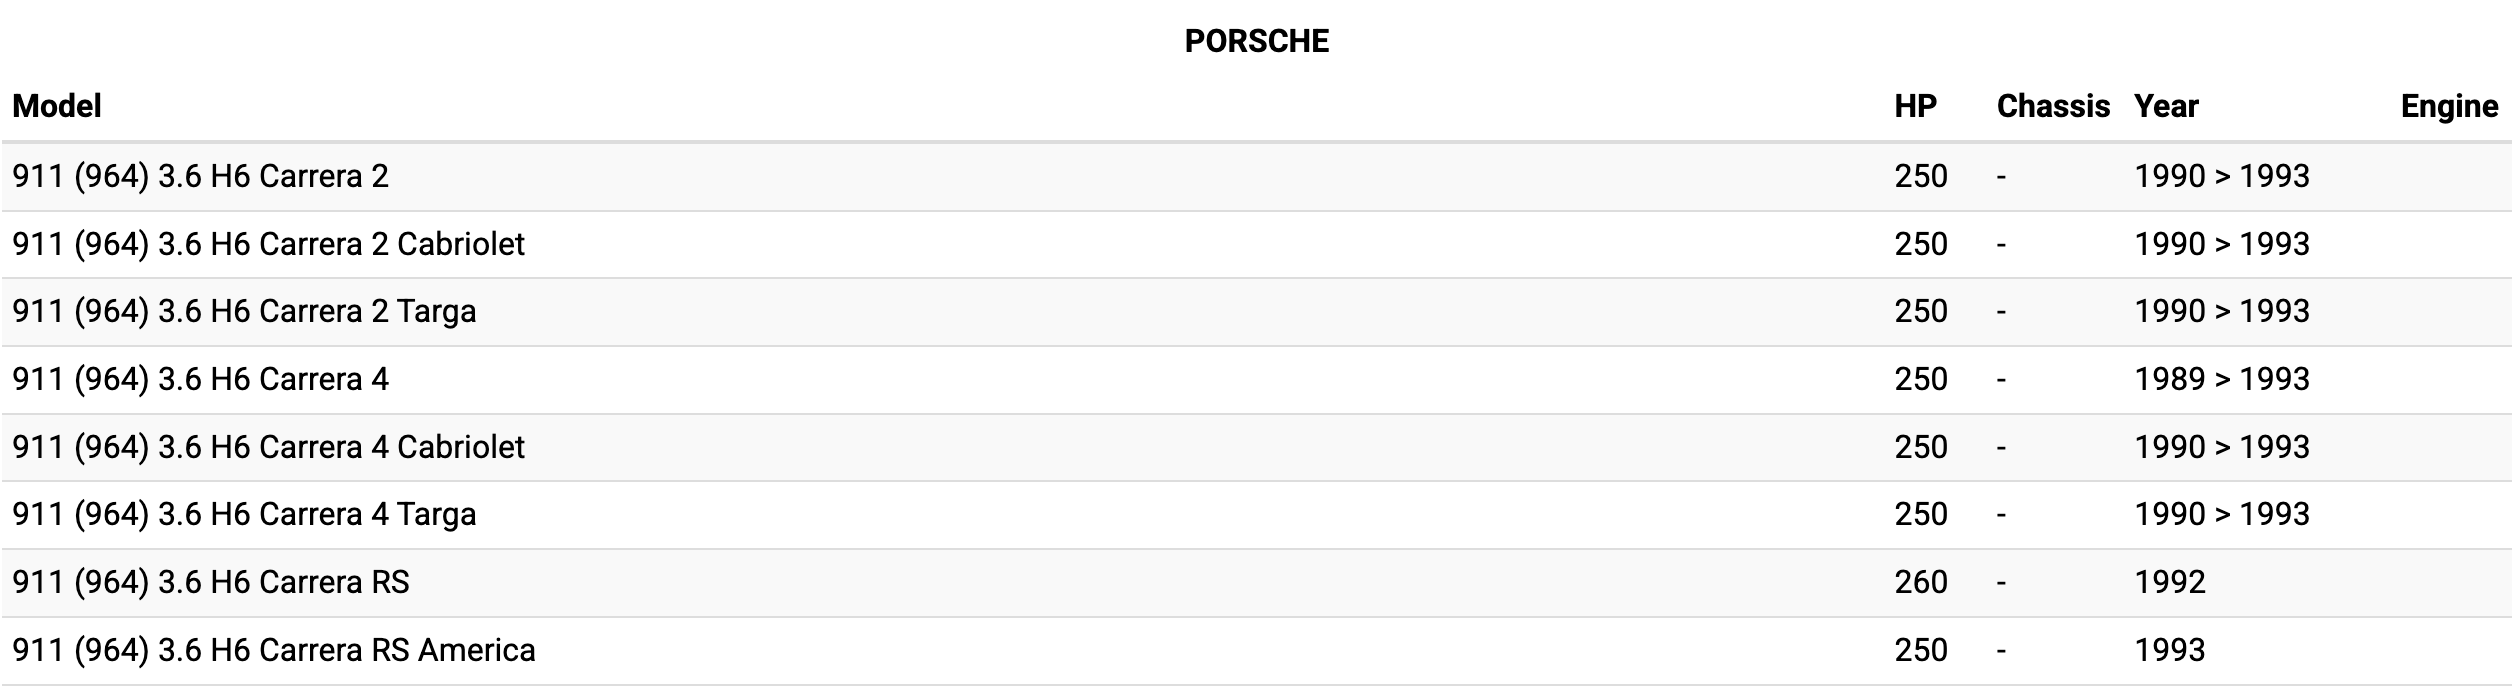Click the 1989 > 1993 year range
This screenshot has height=692, width=2520.
[2221, 380]
